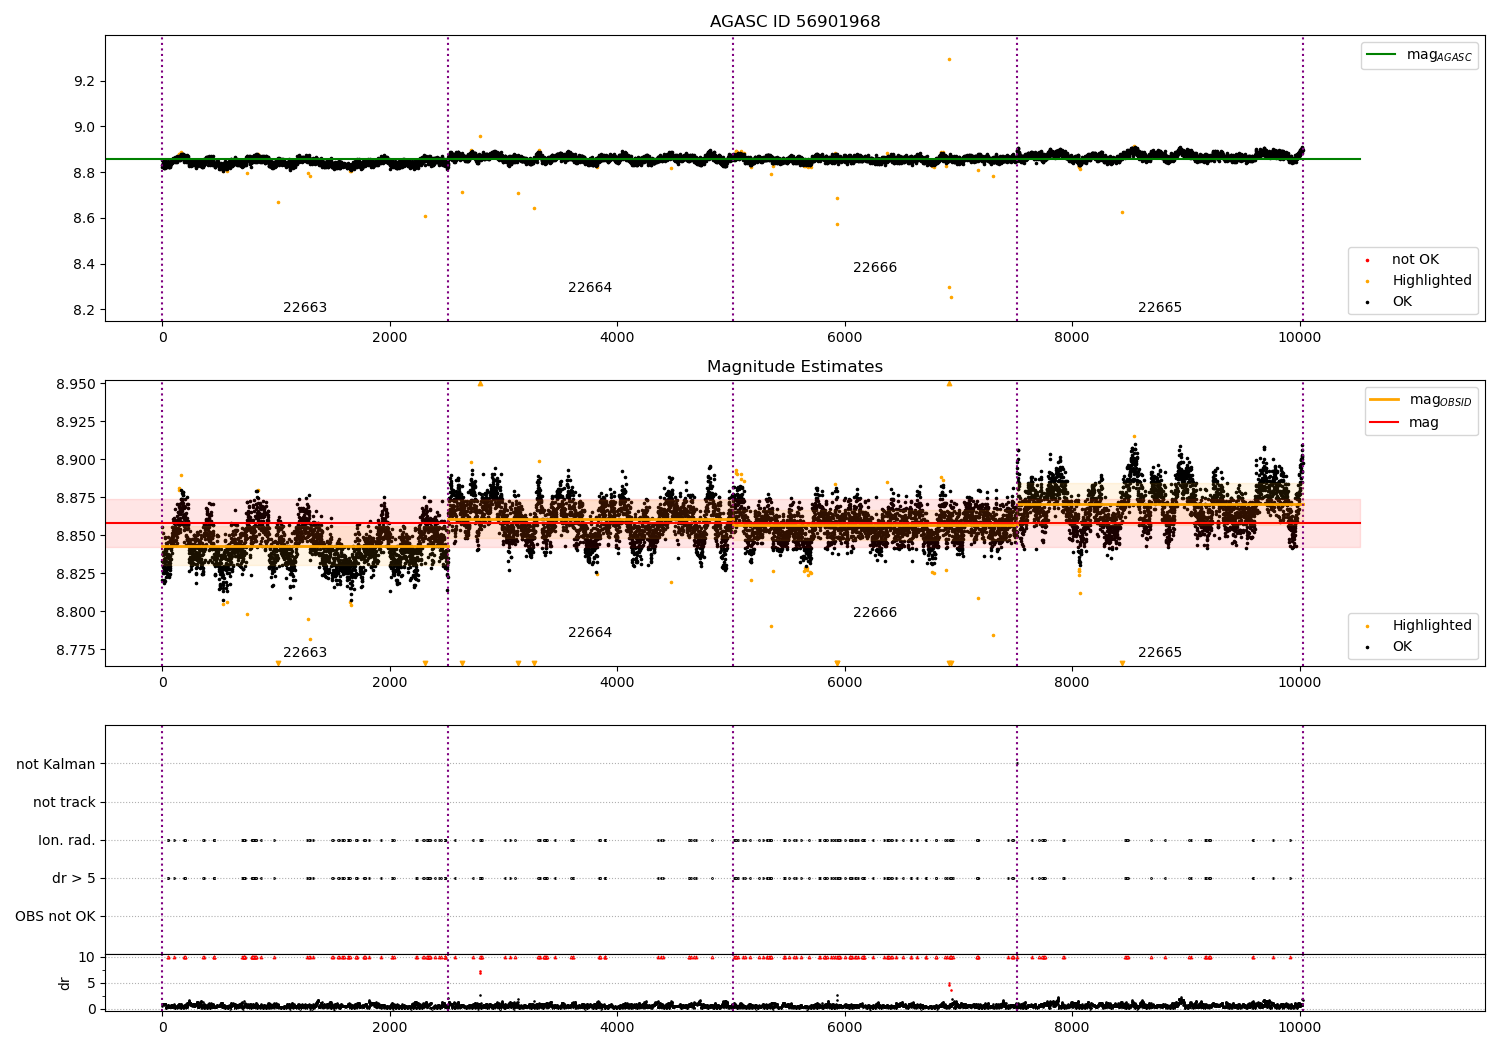
Task: Click x-tick 0 under the bottom plot
Action: pyautogui.click(x=163, y=1027)
